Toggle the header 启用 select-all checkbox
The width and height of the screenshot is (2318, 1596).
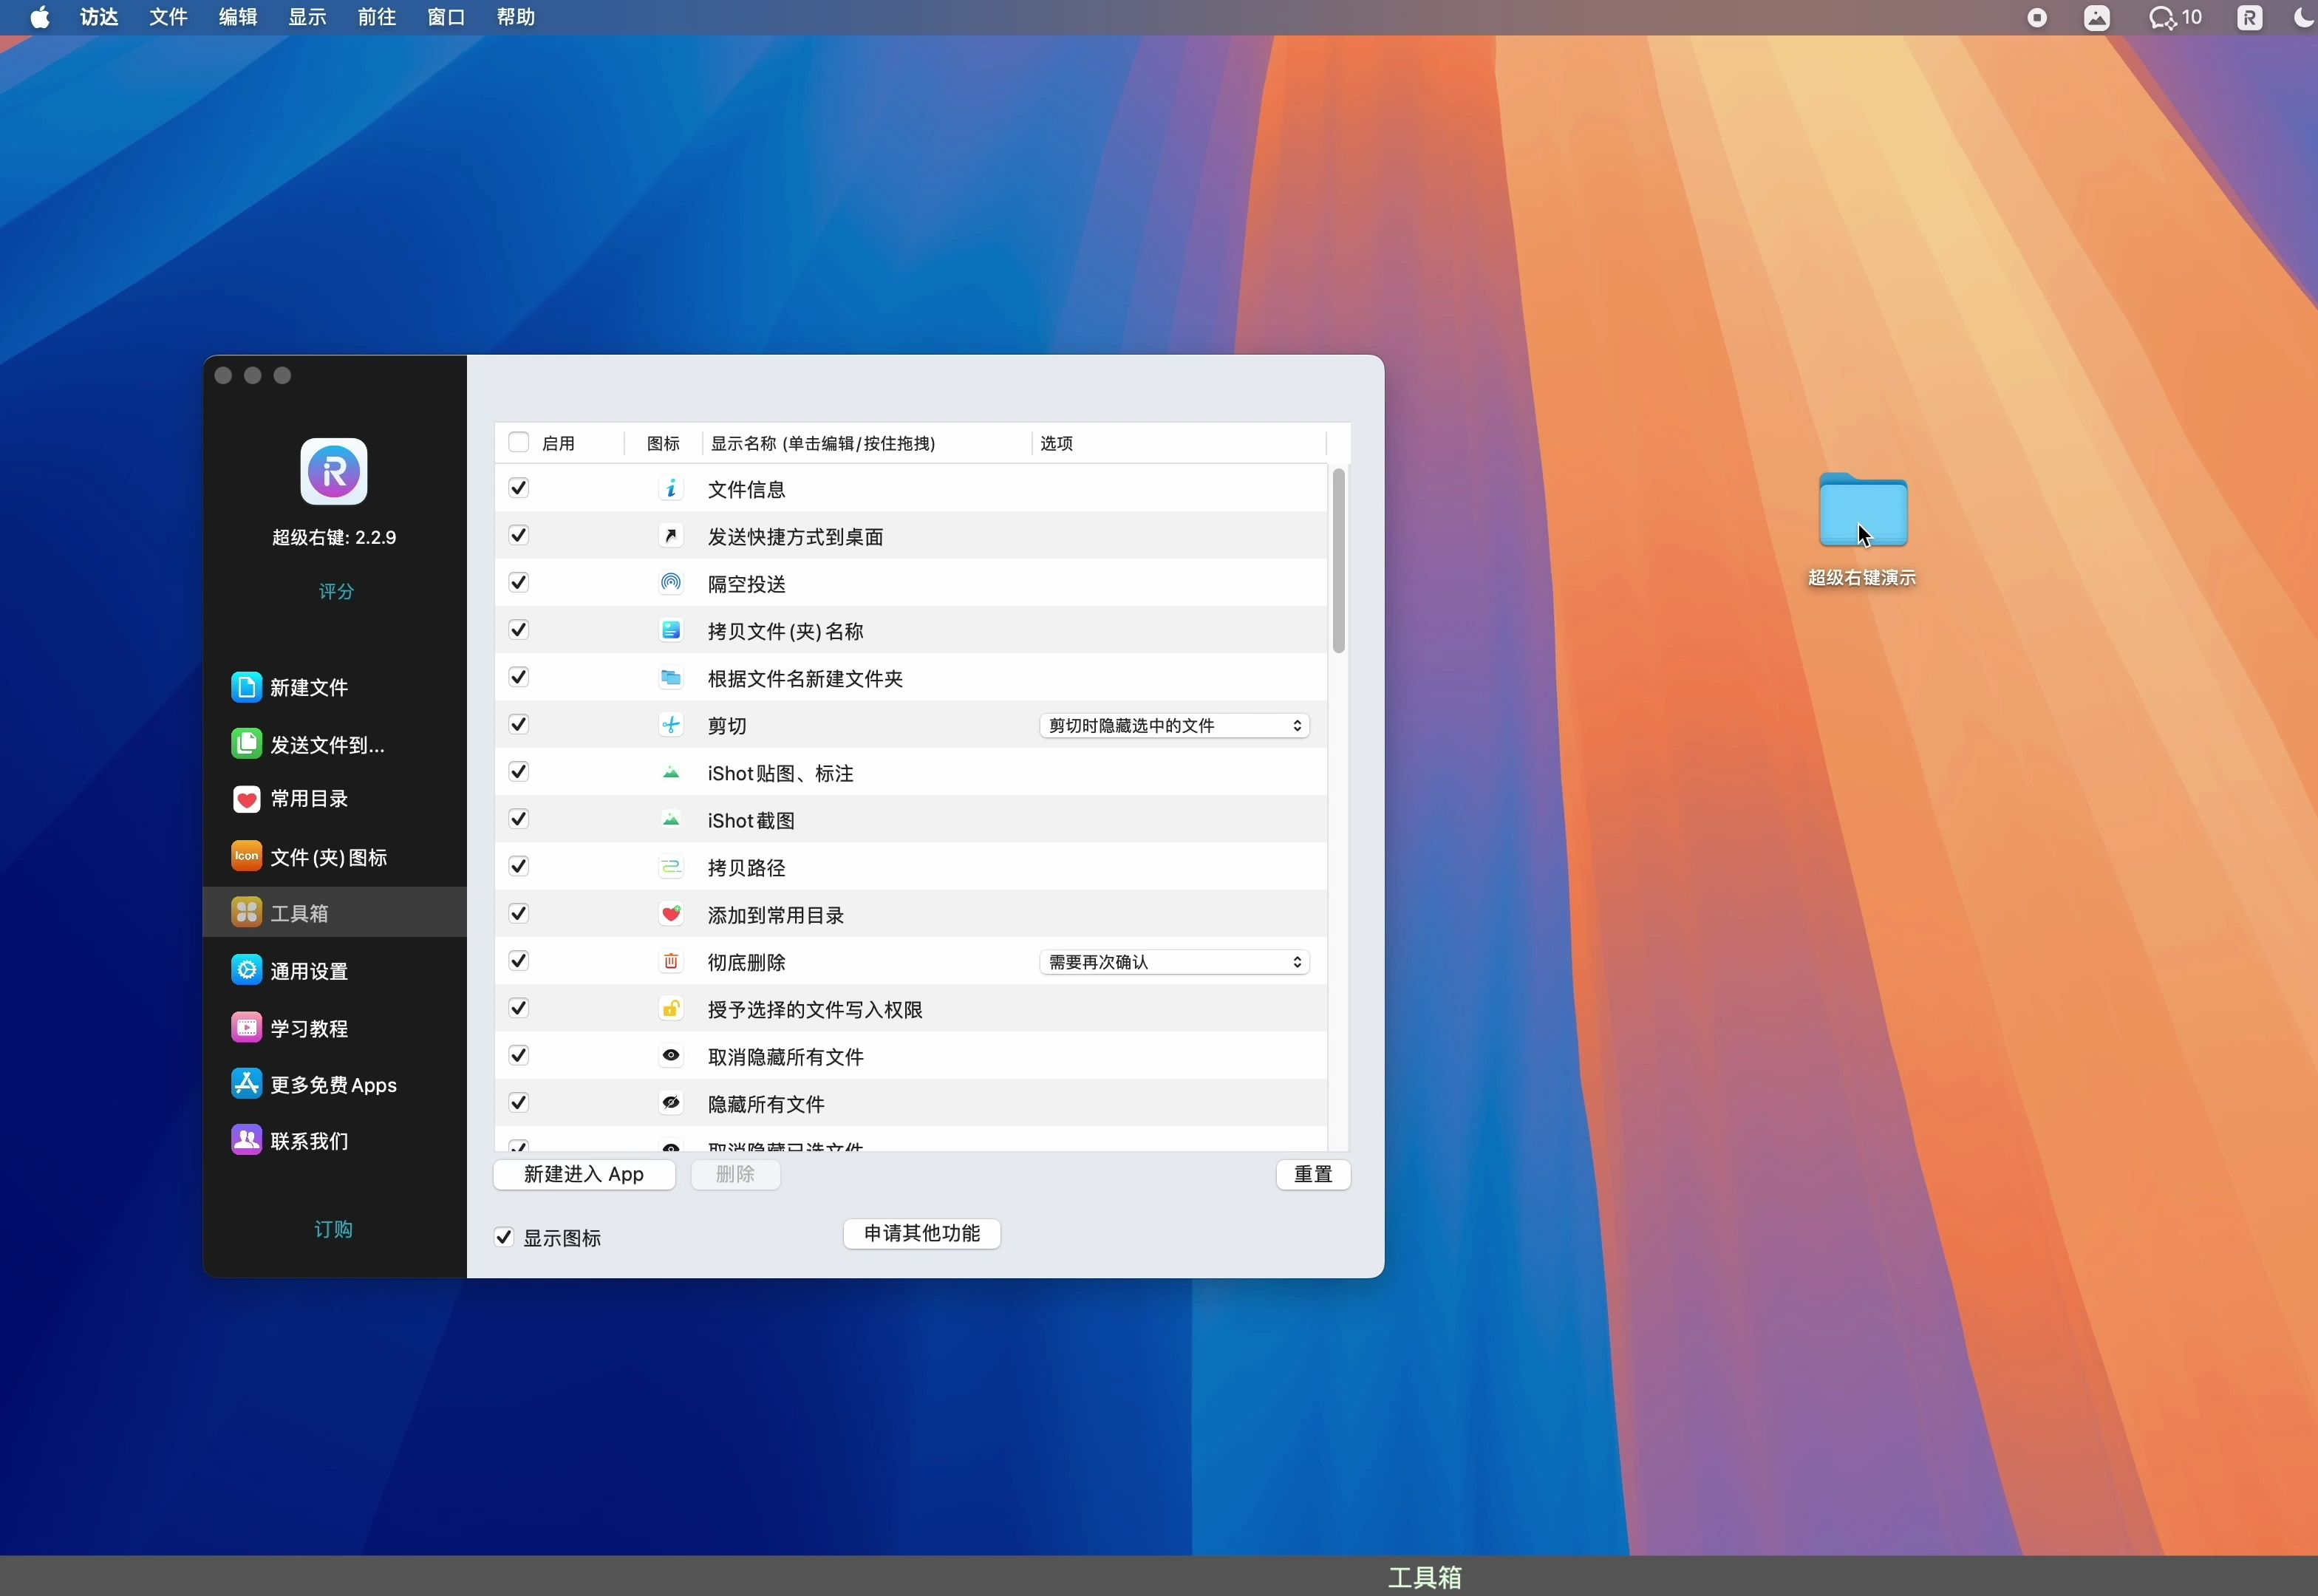[x=518, y=442]
